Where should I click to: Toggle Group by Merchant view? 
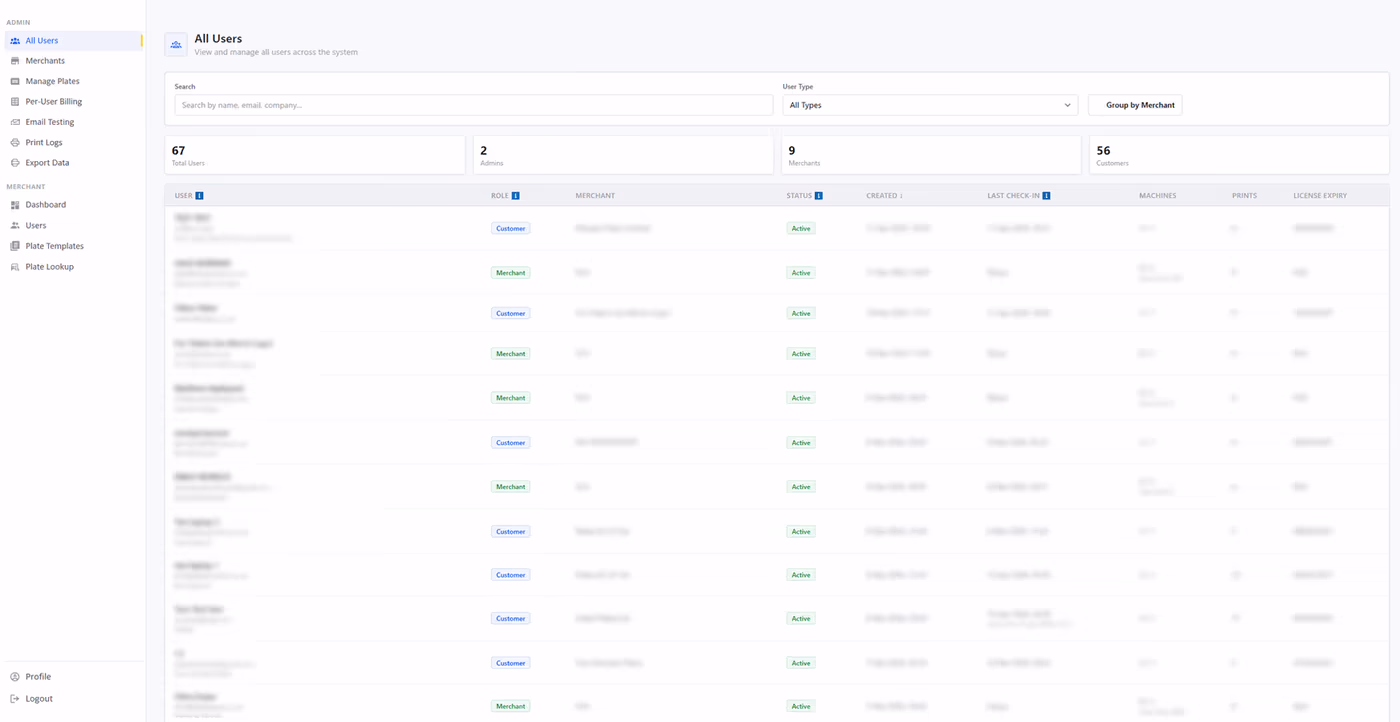pos(1135,105)
